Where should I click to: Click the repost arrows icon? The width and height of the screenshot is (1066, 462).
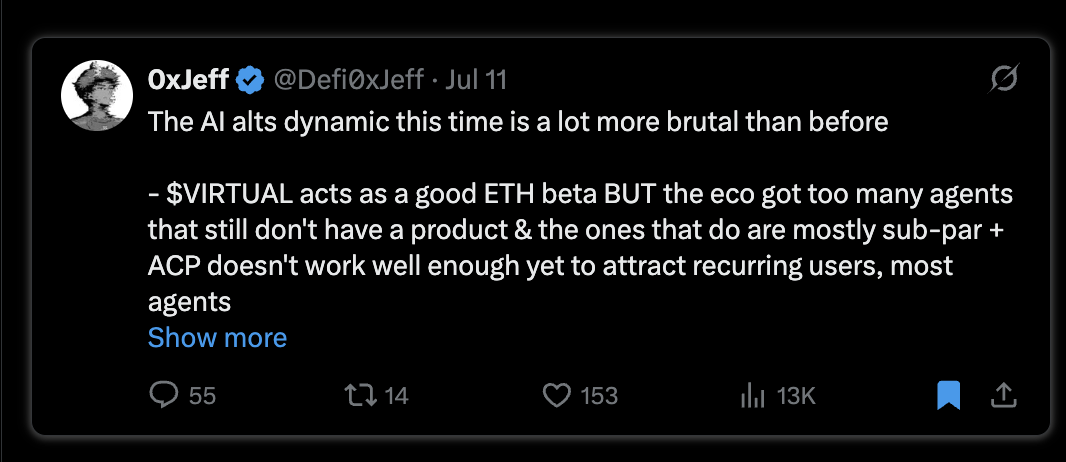point(360,395)
